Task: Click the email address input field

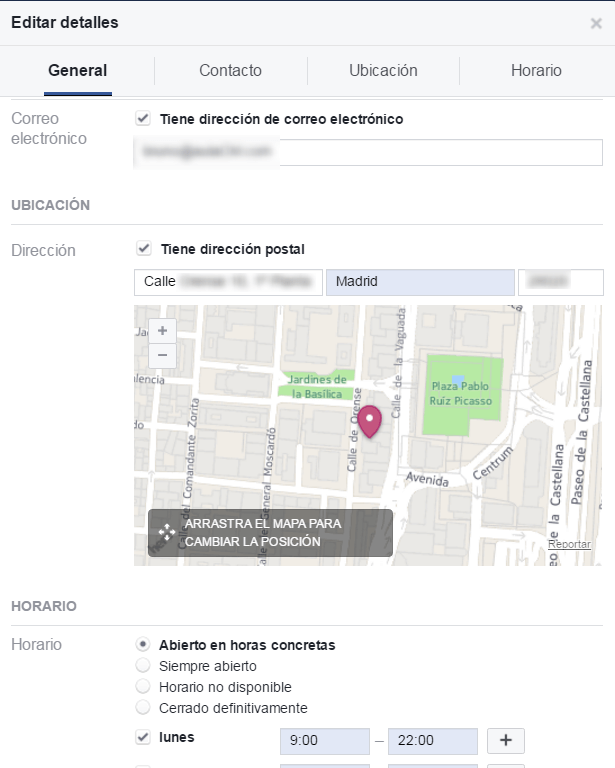Action: (x=368, y=152)
